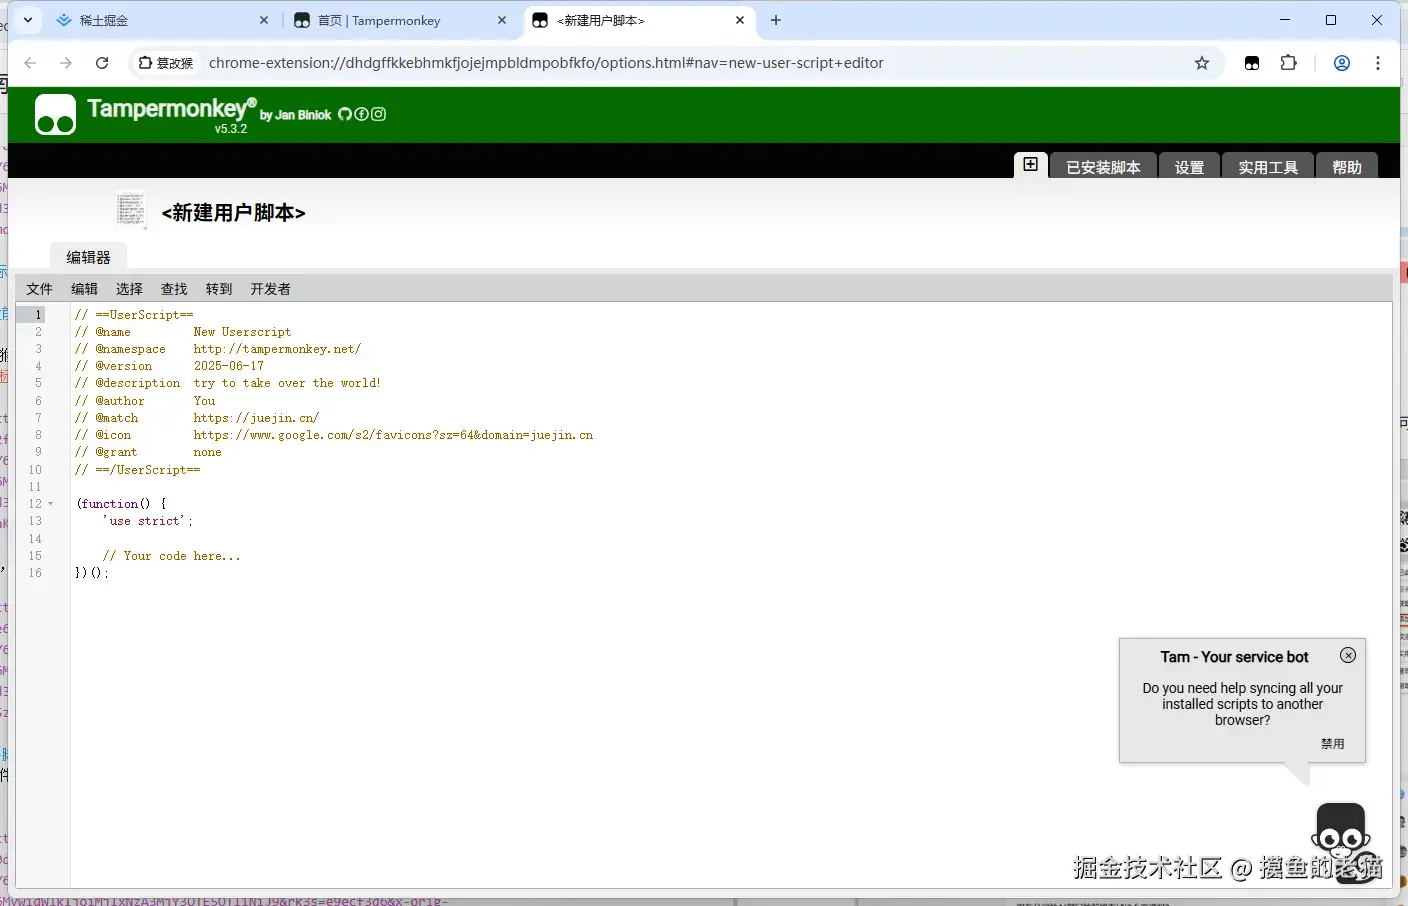Open the Facebook icon link in header
The height and width of the screenshot is (906, 1408).
[x=361, y=114]
